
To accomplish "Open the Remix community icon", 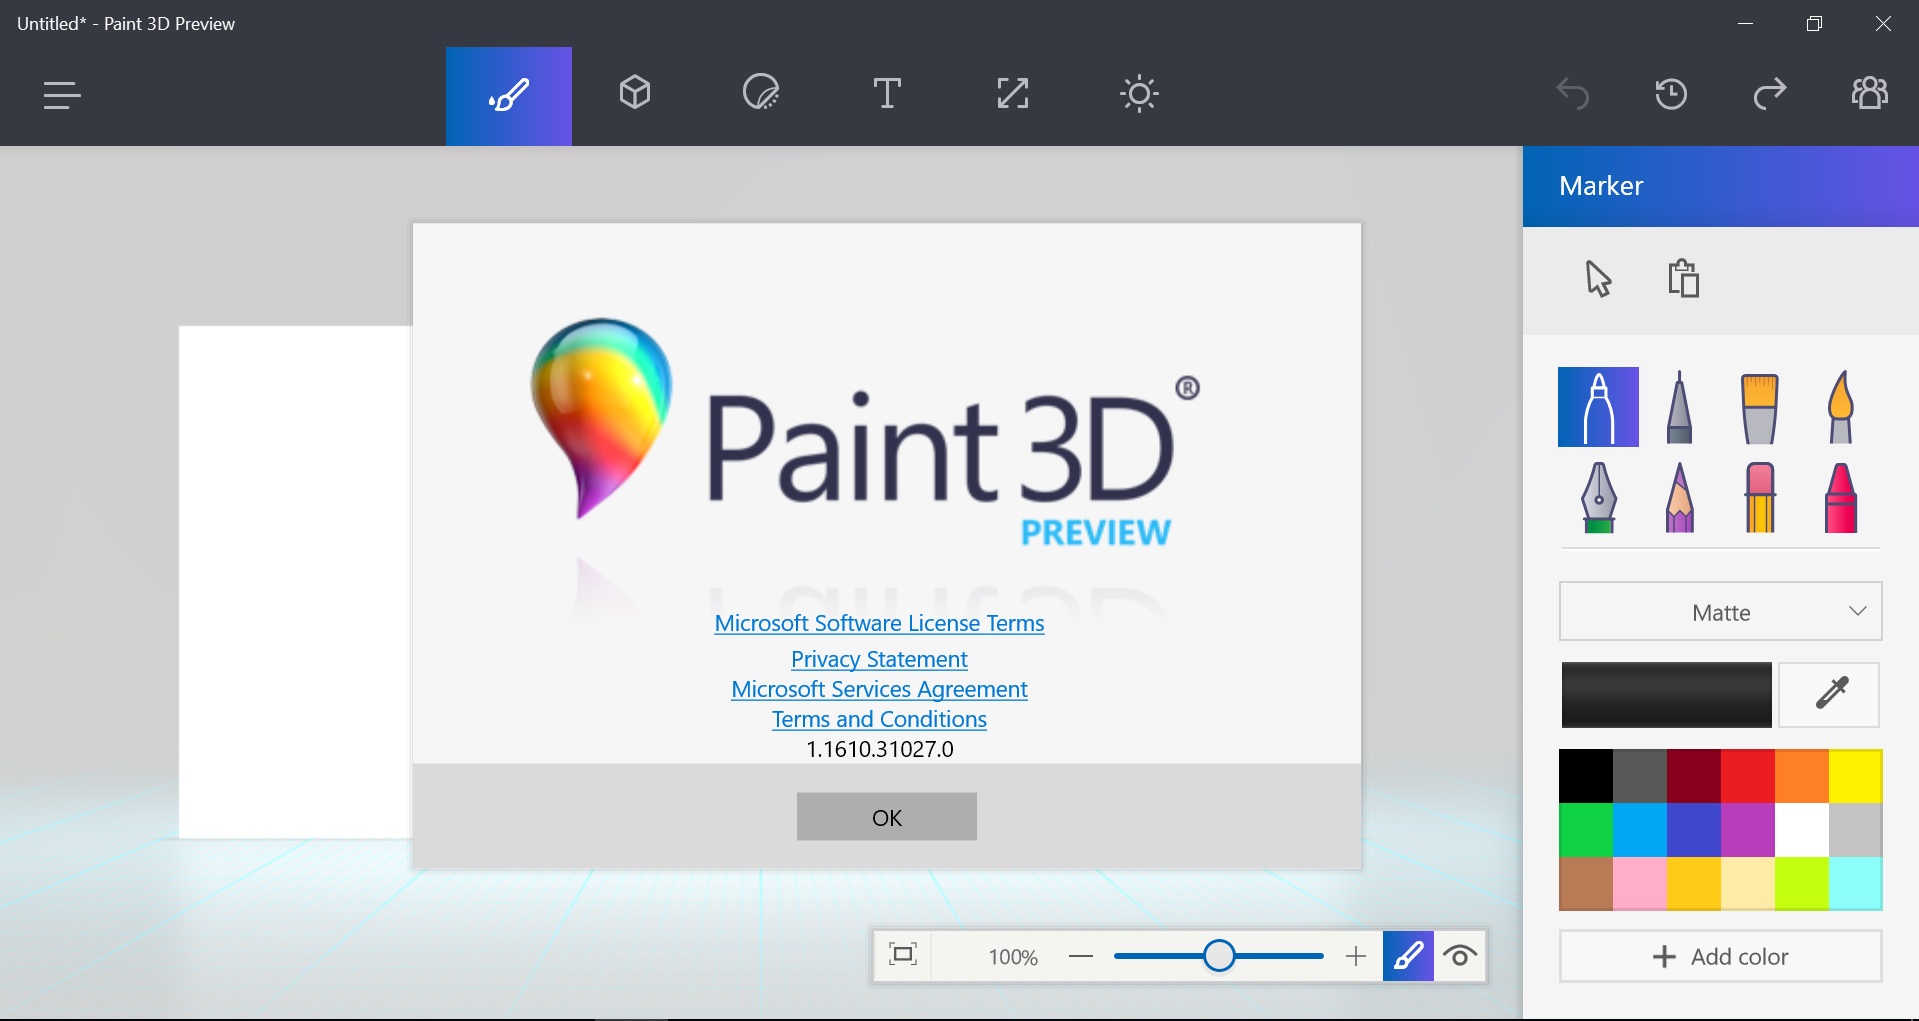I will [1870, 94].
